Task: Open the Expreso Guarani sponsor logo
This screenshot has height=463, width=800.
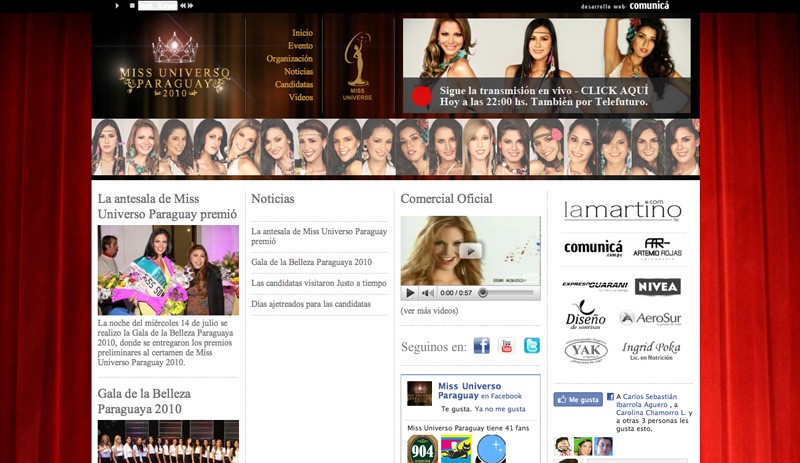Action: coord(595,286)
